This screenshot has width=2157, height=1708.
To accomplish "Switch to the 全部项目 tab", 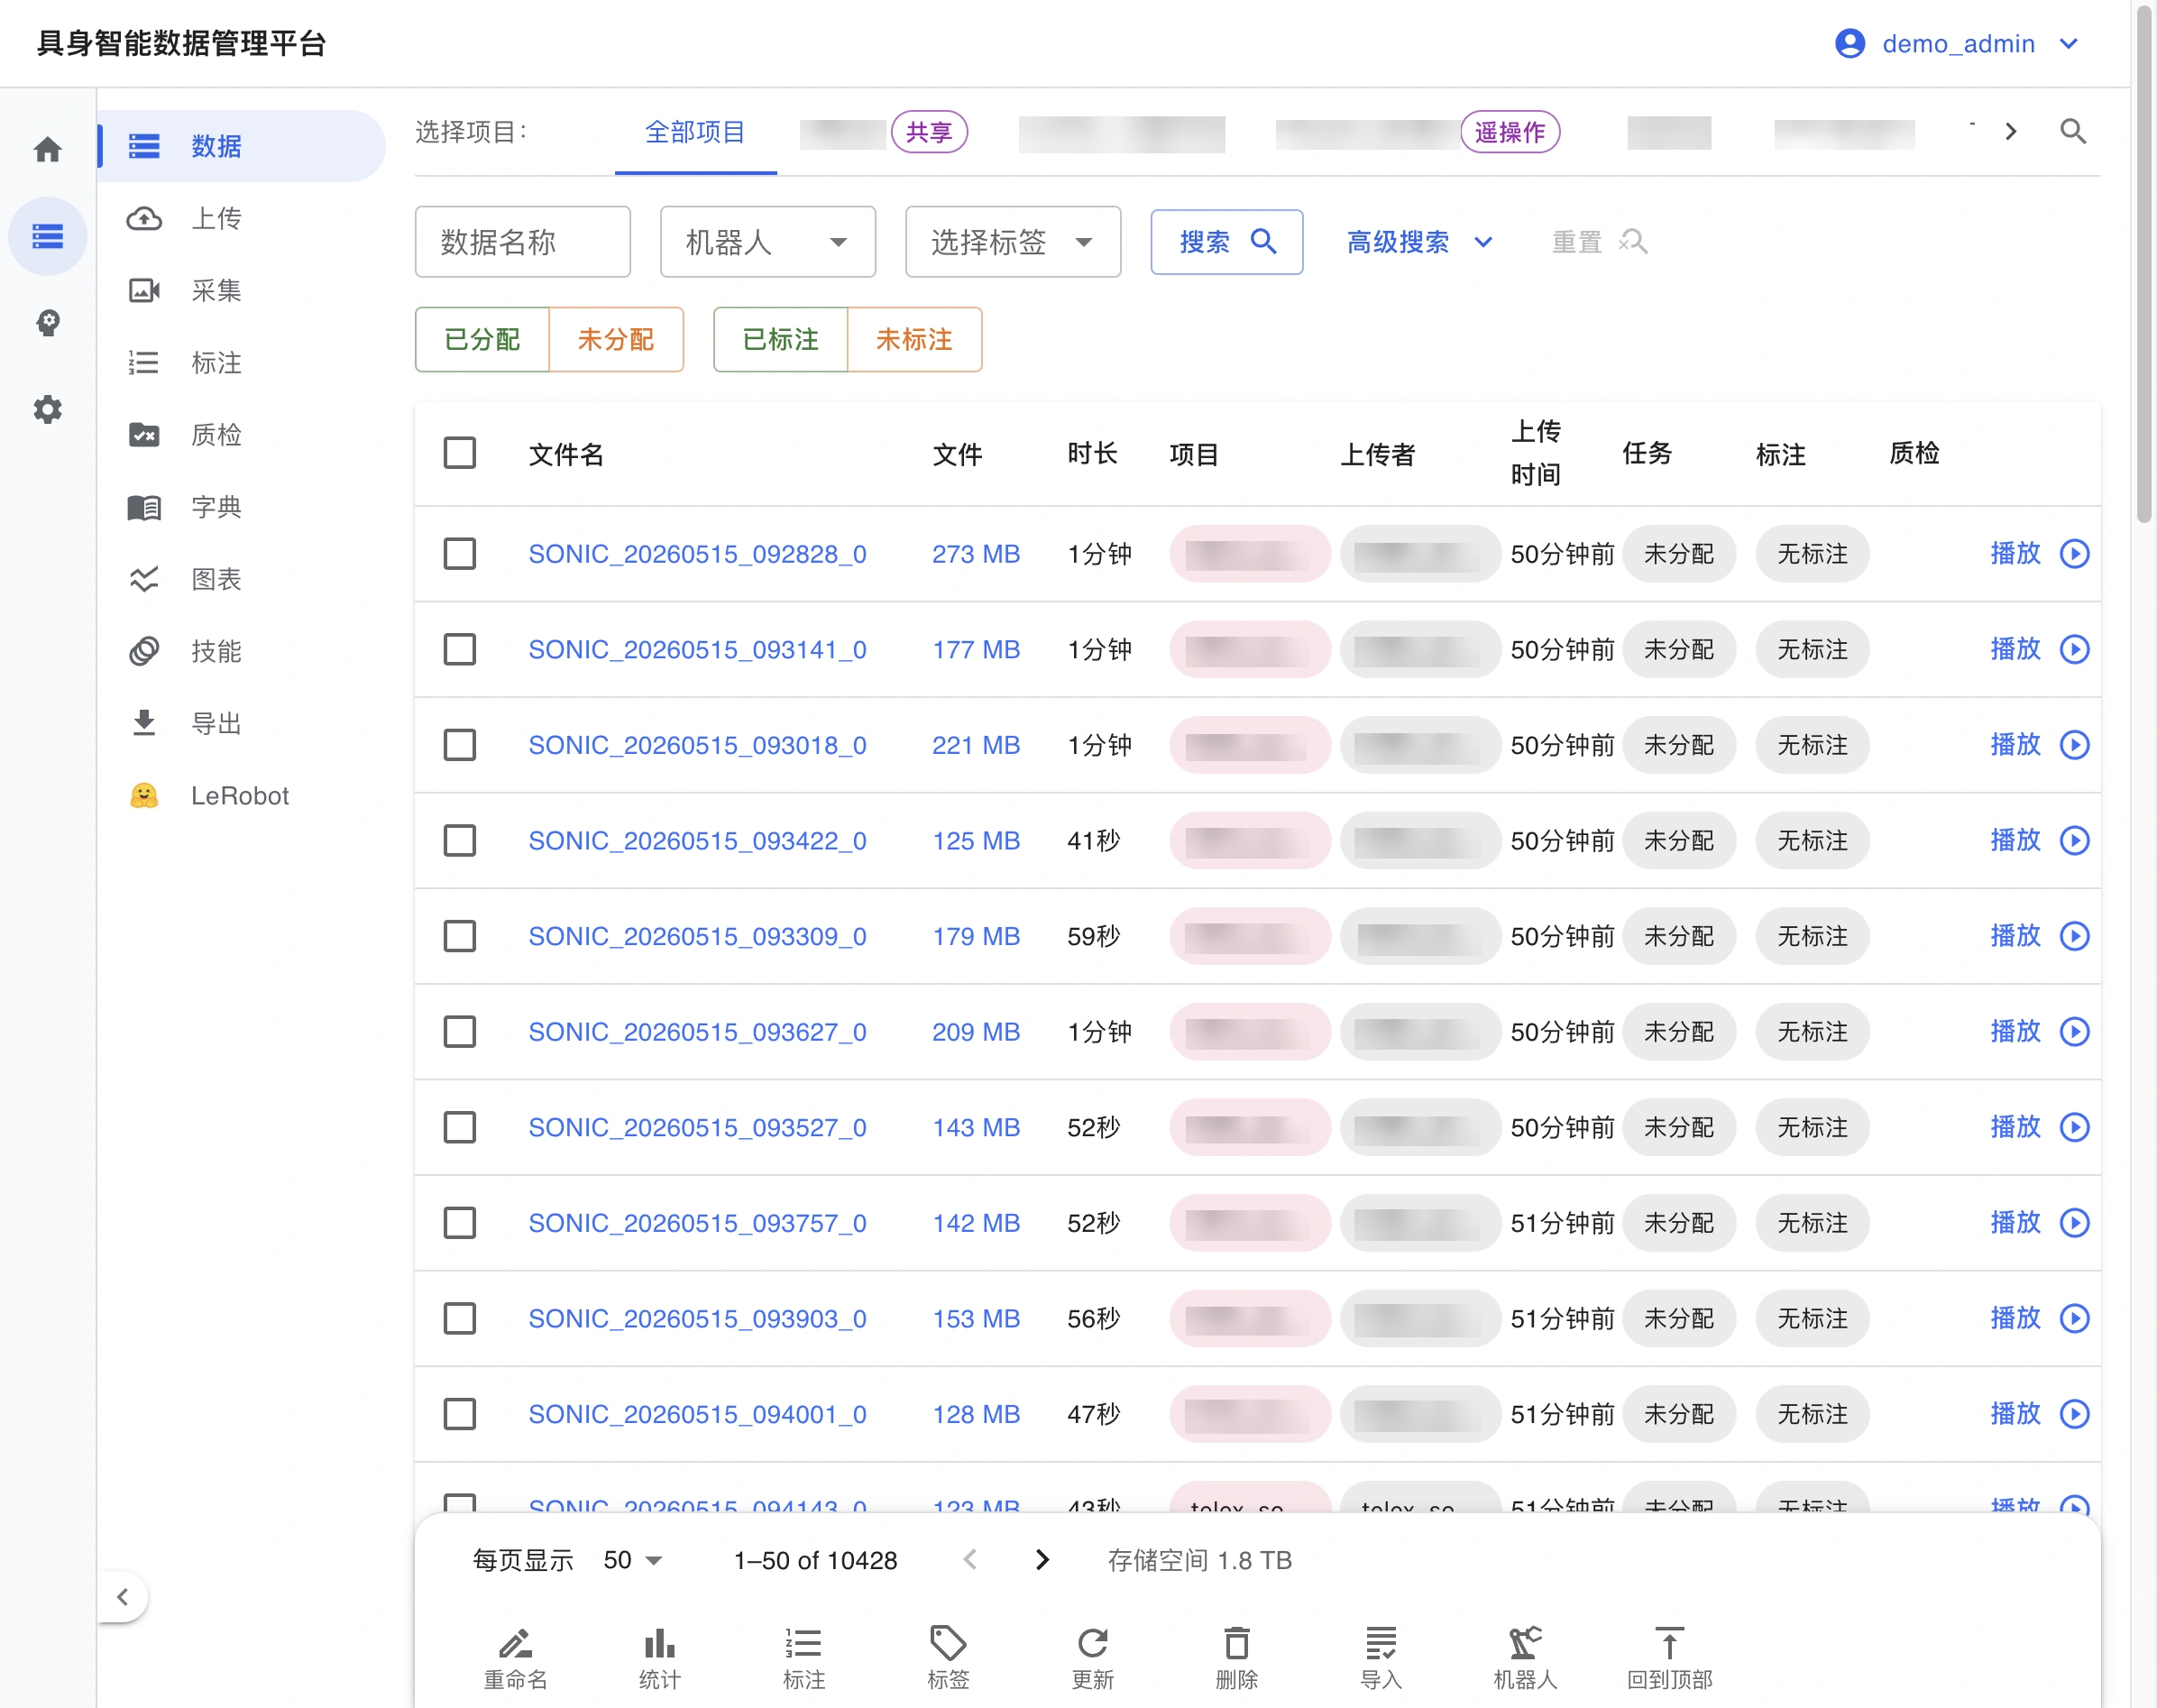I will 695,132.
